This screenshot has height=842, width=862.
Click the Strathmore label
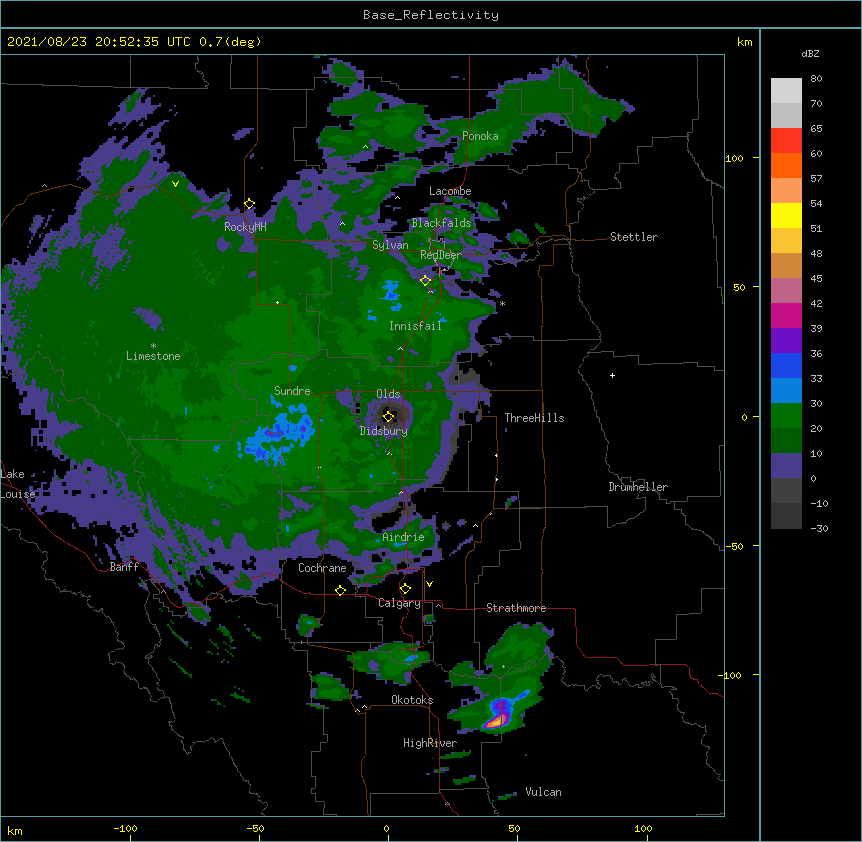(516, 608)
